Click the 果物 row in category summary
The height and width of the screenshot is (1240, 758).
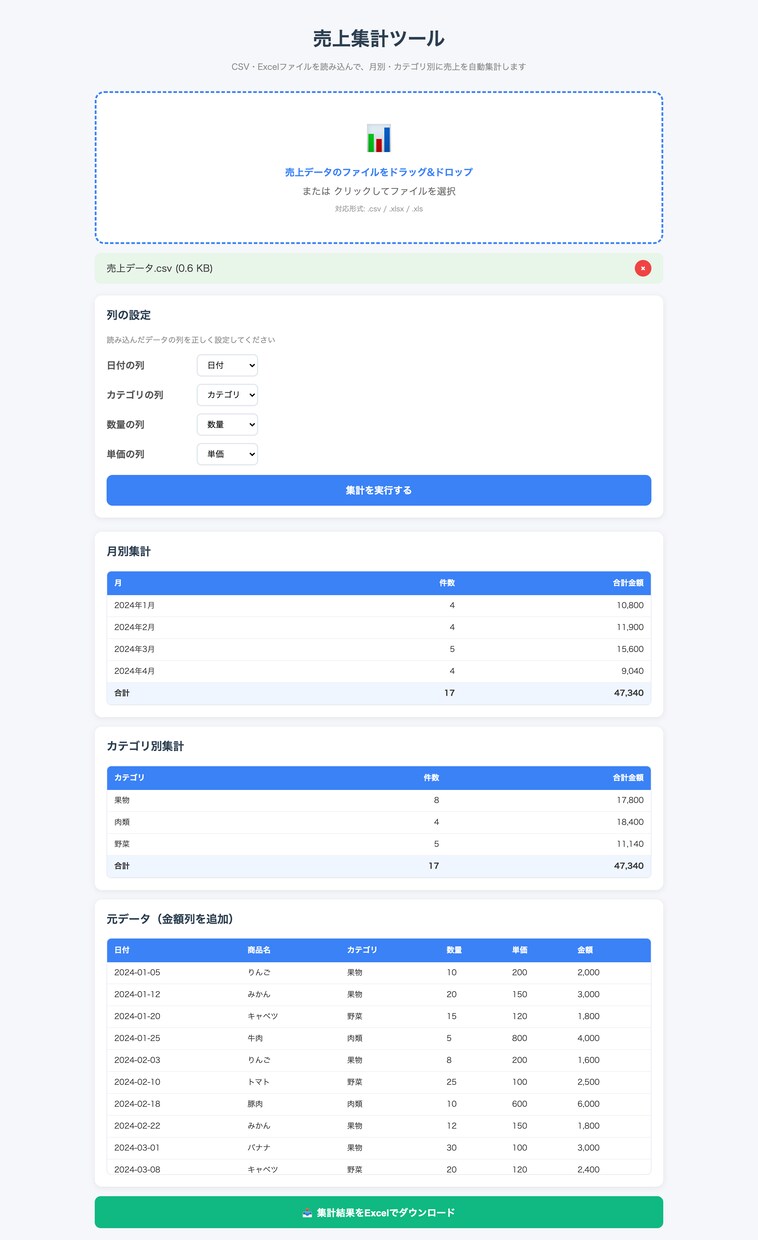pos(379,800)
